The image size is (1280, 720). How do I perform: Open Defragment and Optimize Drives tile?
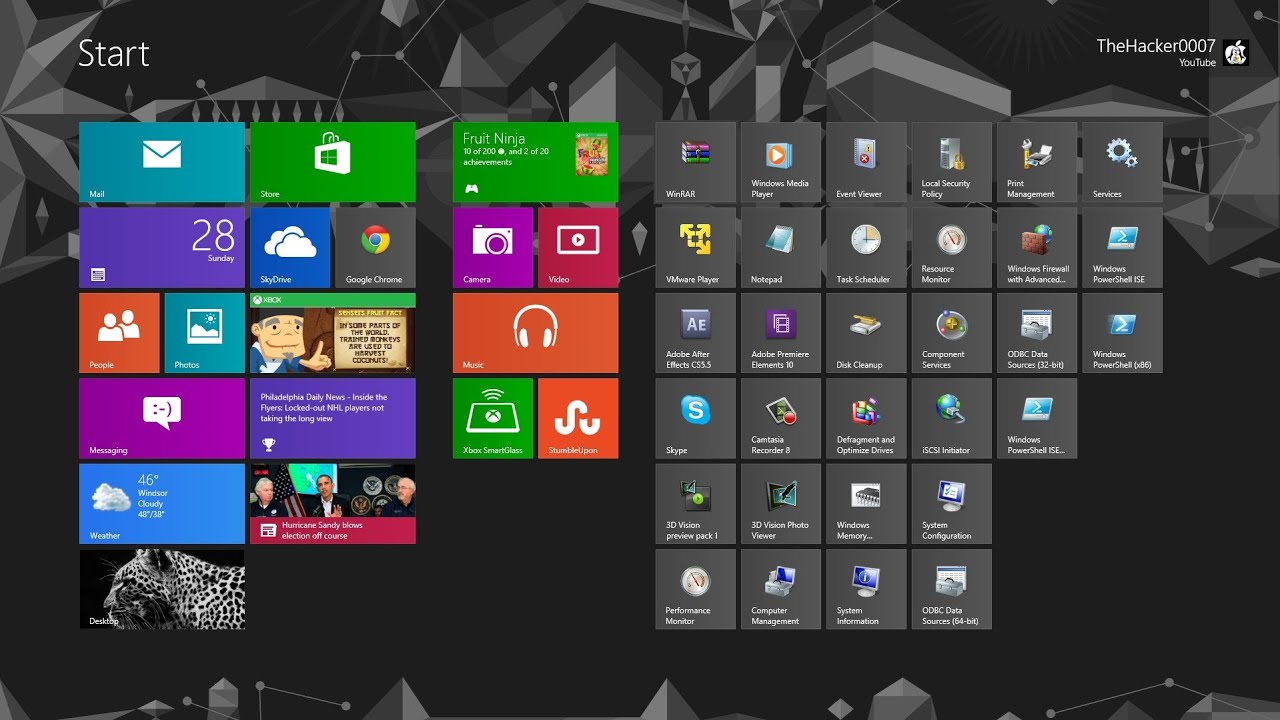click(866, 418)
